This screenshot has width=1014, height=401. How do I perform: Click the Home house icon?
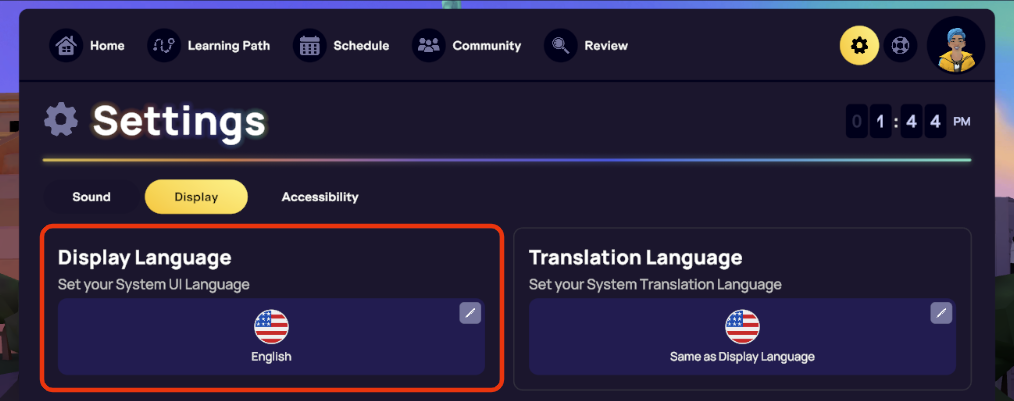(66, 46)
